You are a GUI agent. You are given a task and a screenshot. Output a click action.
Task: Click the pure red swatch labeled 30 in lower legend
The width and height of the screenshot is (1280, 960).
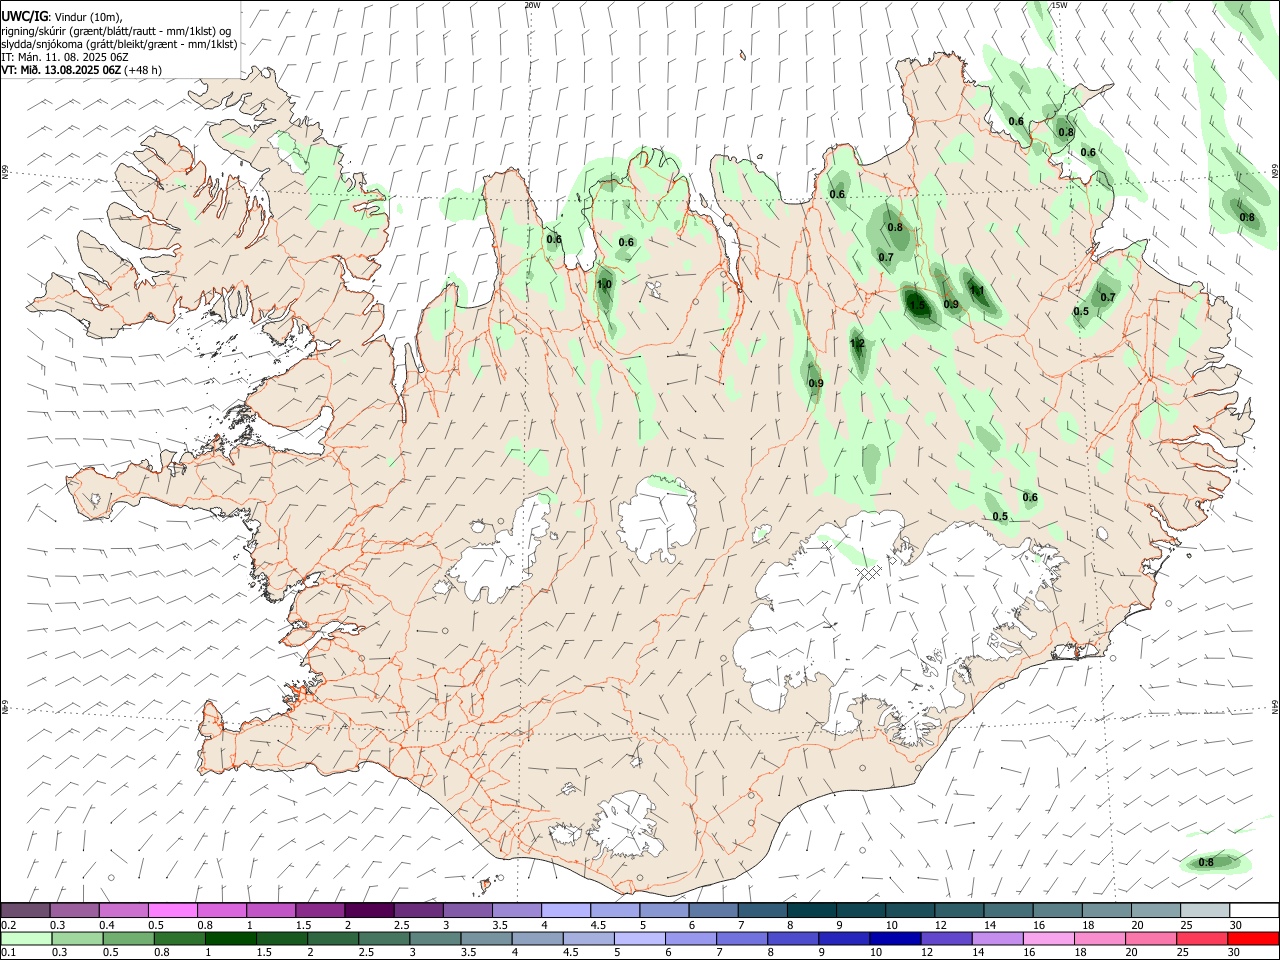(x=1252, y=939)
